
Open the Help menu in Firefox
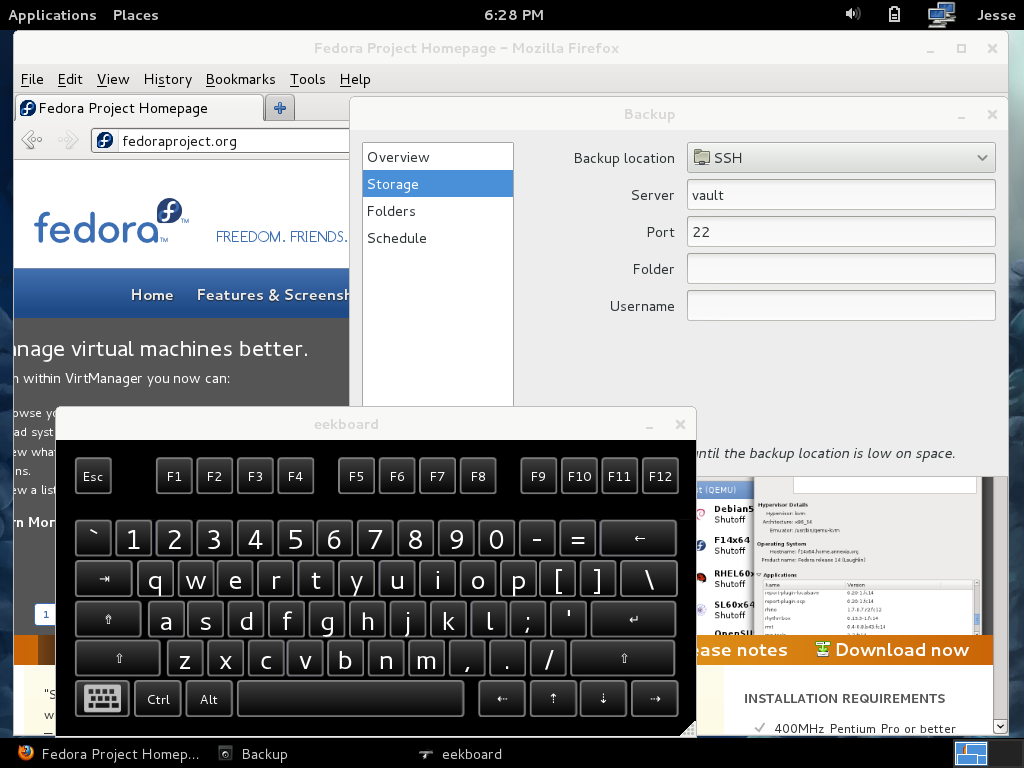click(x=355, y=79)
